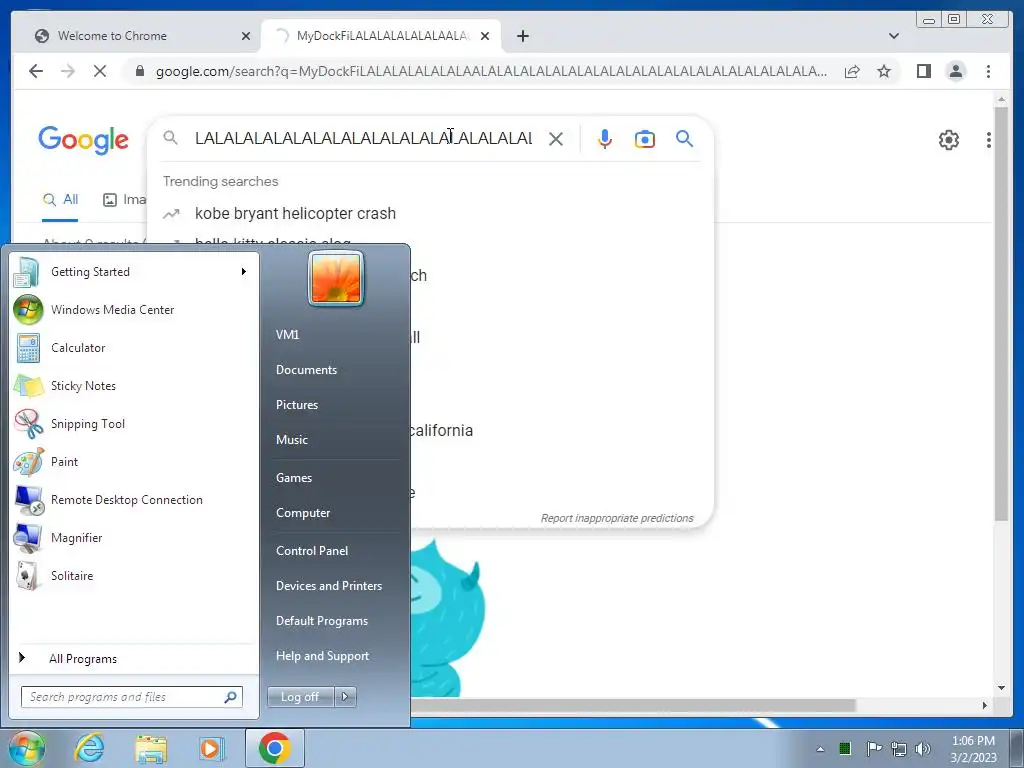Image resolution: width=1024 pixels, height=768 pixels.
Task: Click the share page icon in address bar
Action: (x=852, y=71)
